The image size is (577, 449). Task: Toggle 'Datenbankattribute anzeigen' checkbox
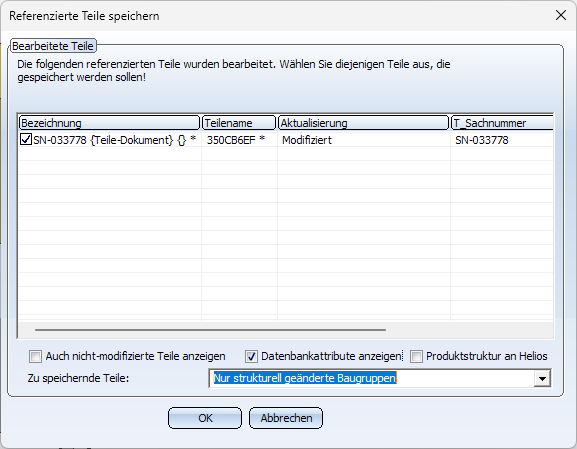pyautogui.click(x=251, y=356)
